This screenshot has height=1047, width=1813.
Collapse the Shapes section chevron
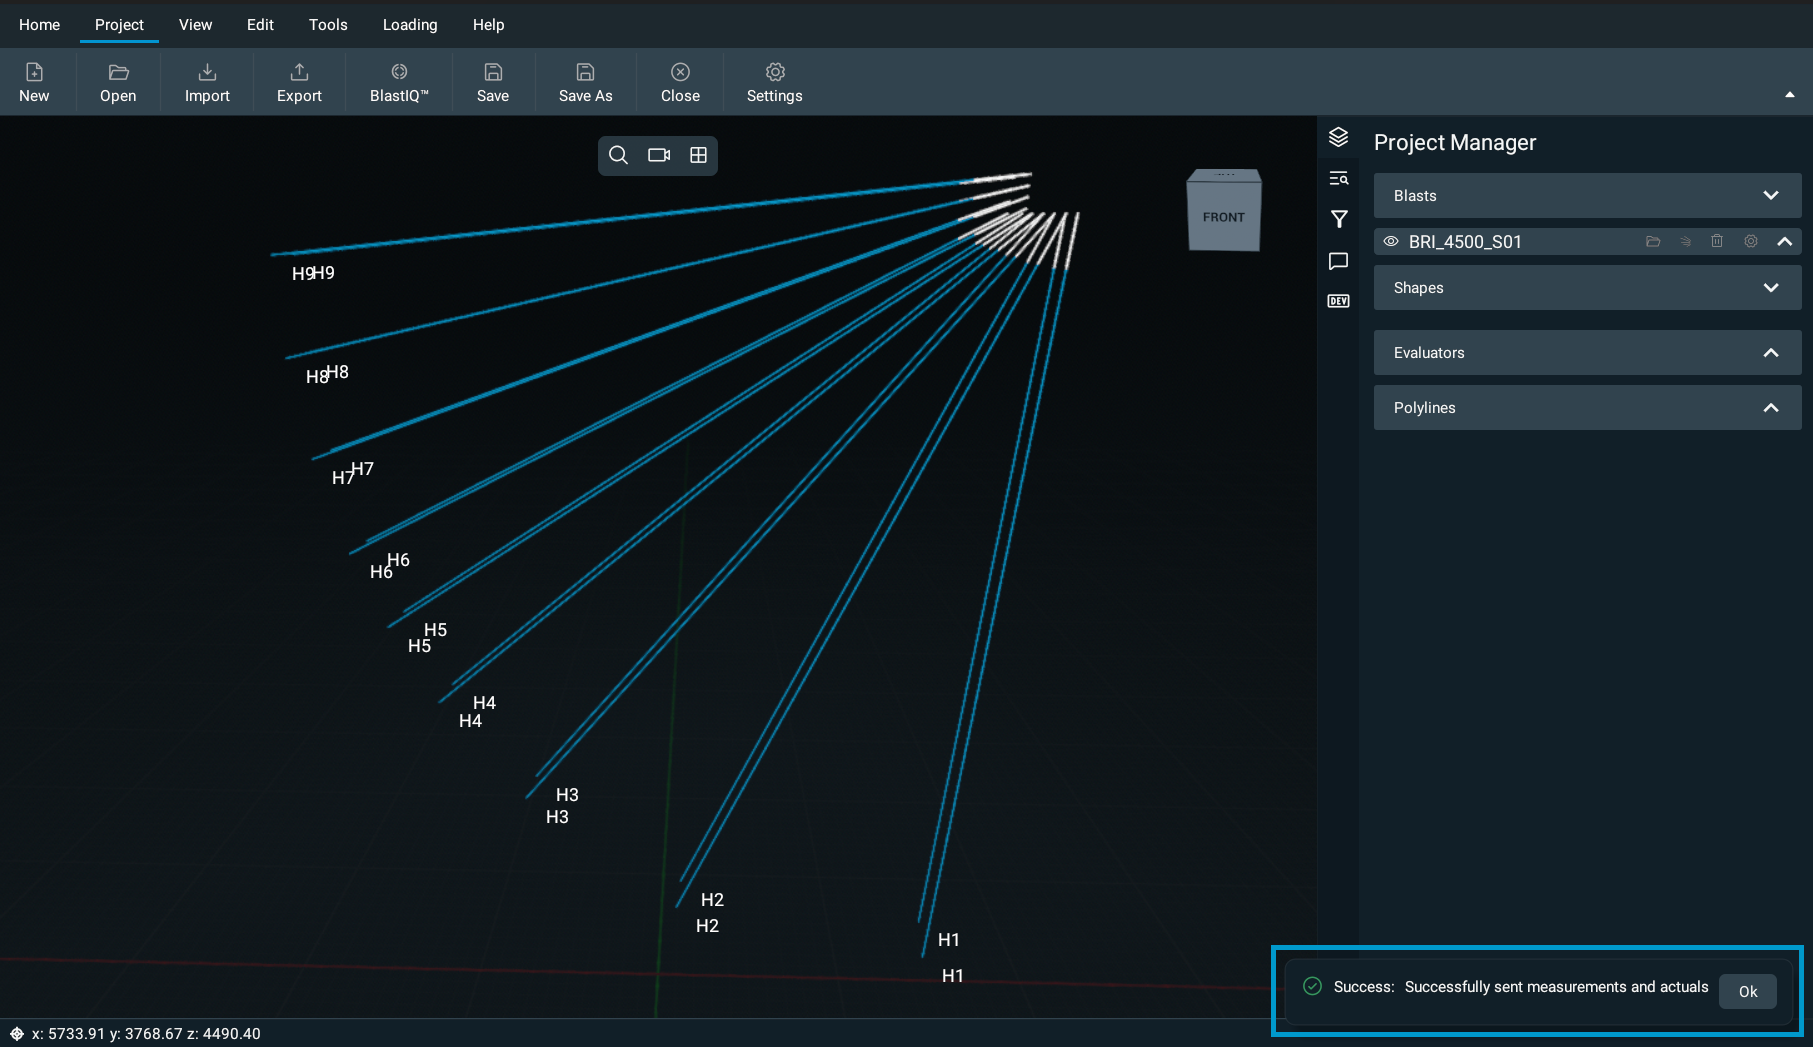1771,287
